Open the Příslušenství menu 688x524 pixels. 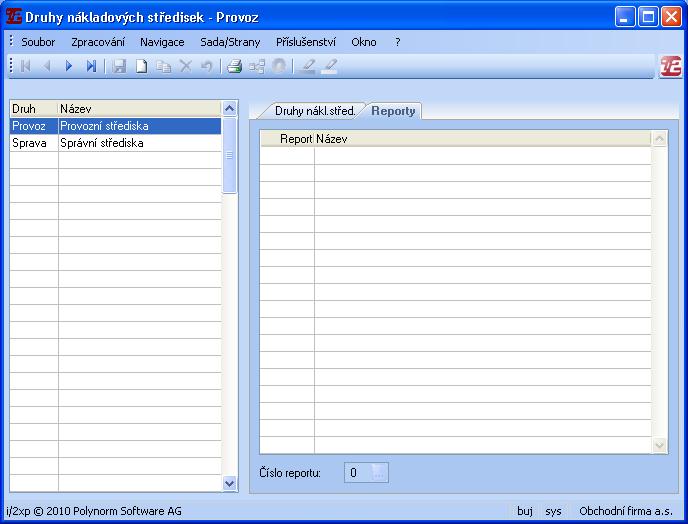(306, 42)
